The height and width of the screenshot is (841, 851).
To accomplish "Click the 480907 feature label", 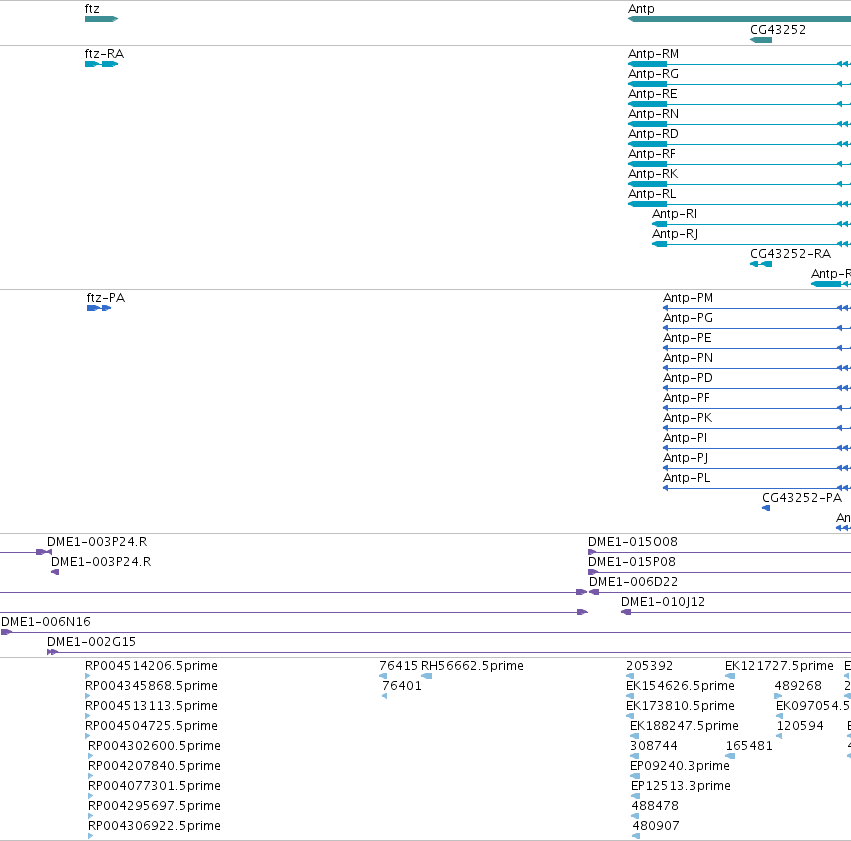I will 656,826.
